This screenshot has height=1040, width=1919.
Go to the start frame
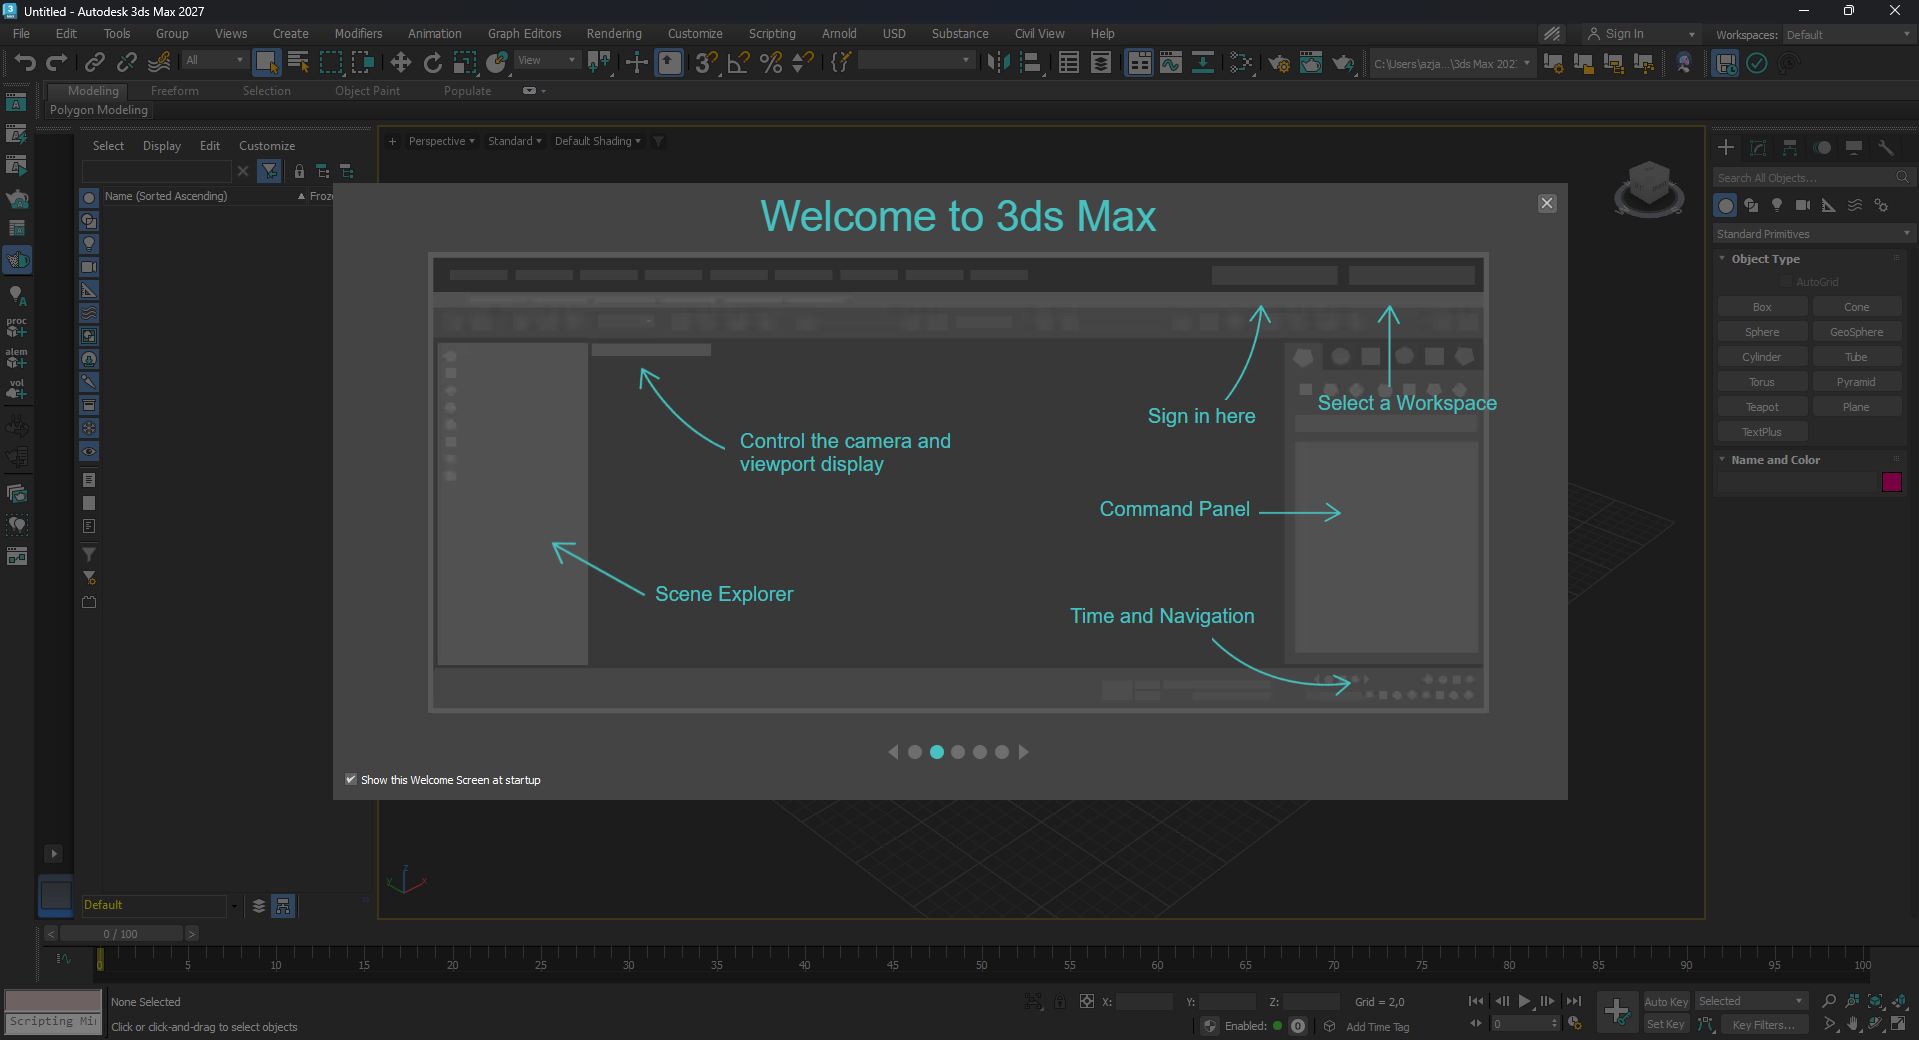(1476, 1001)
